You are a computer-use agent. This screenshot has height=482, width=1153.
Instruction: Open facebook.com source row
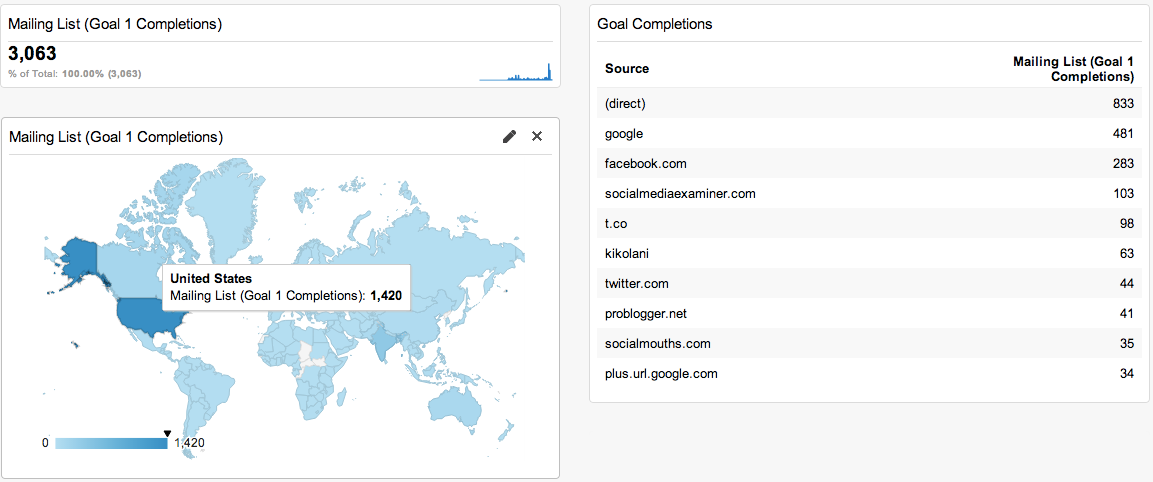(x=870, y=163)
